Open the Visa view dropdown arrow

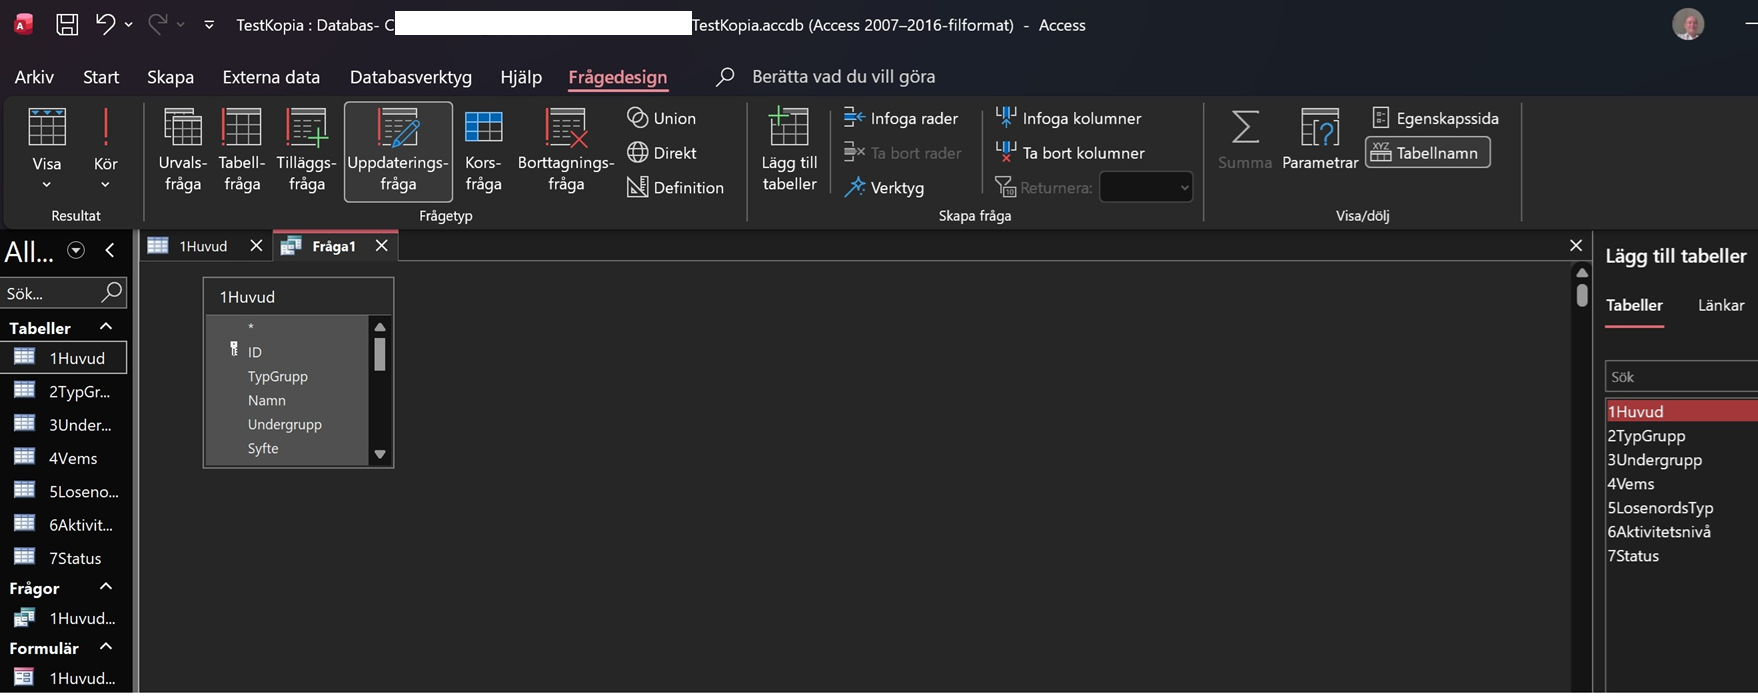coord(47,185)
